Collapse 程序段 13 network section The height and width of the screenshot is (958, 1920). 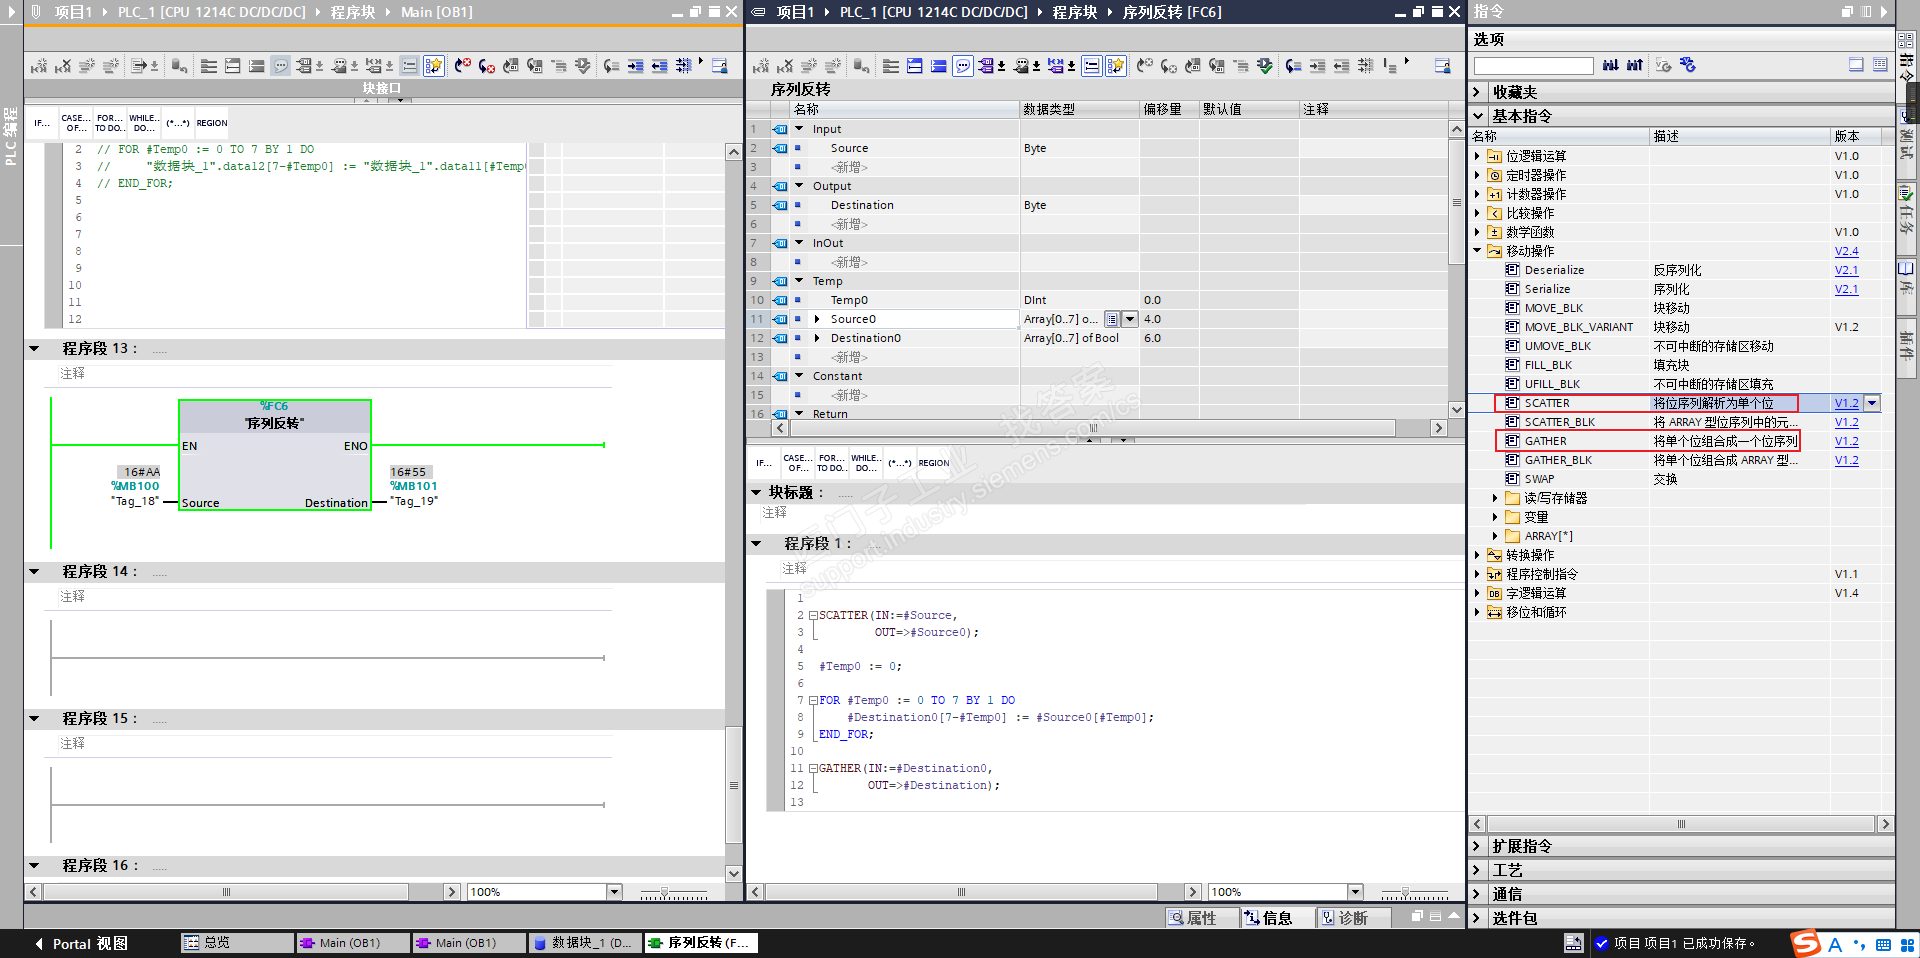(35, 349)
